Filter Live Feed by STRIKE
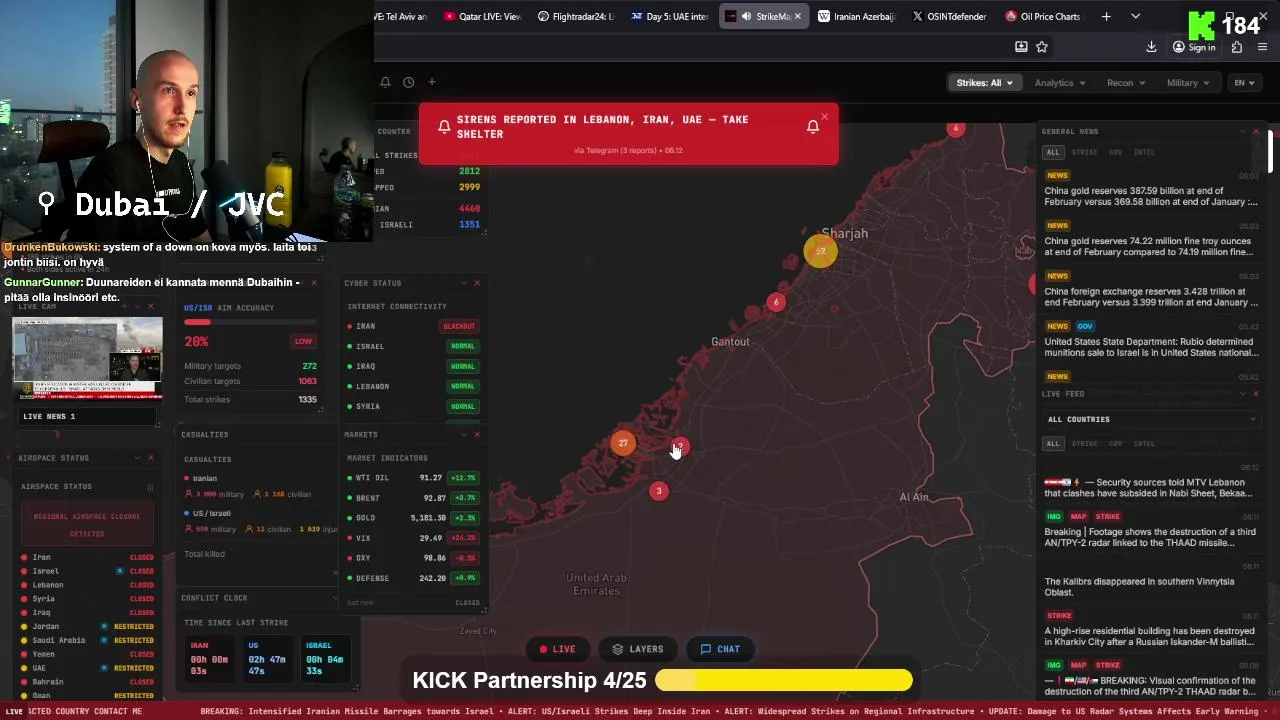The height and width of the screenshot is (720, 1280). 1084,443
